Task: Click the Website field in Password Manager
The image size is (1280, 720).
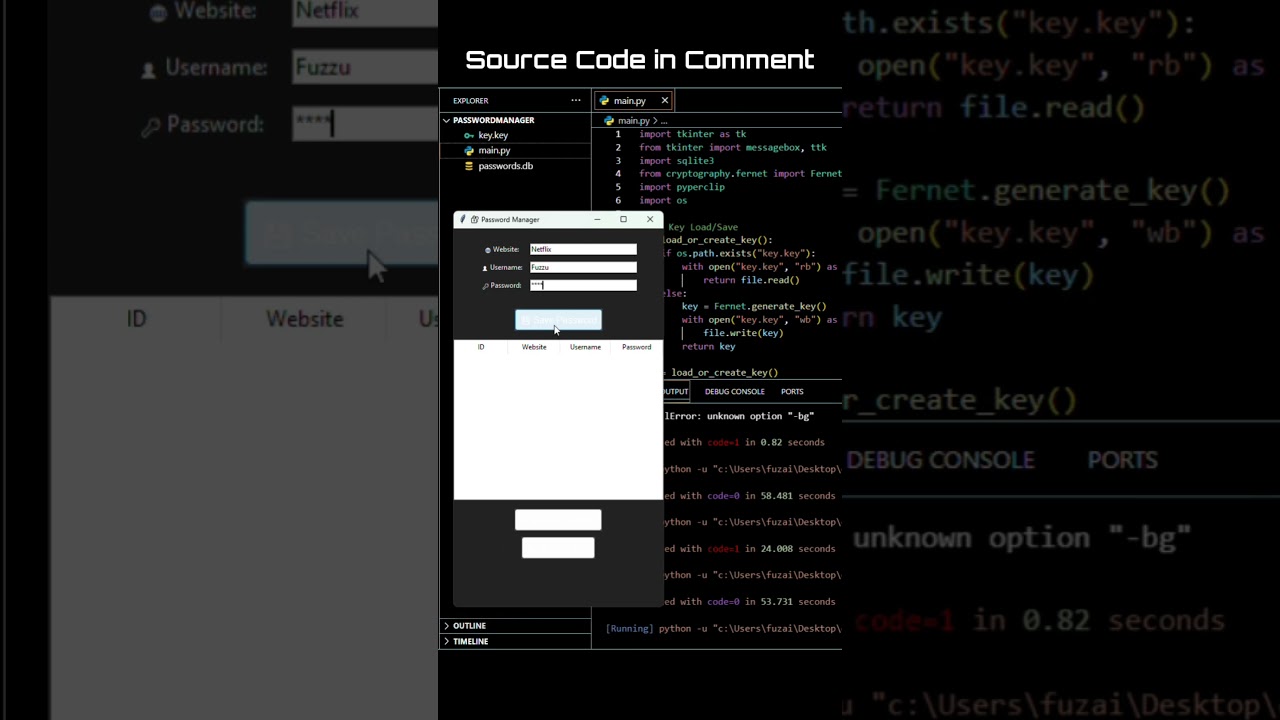Action: click(583, 249)
